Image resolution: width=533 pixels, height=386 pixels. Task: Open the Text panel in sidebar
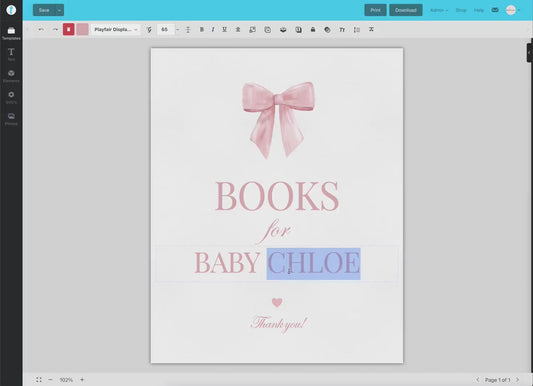[x=11, y=54]
